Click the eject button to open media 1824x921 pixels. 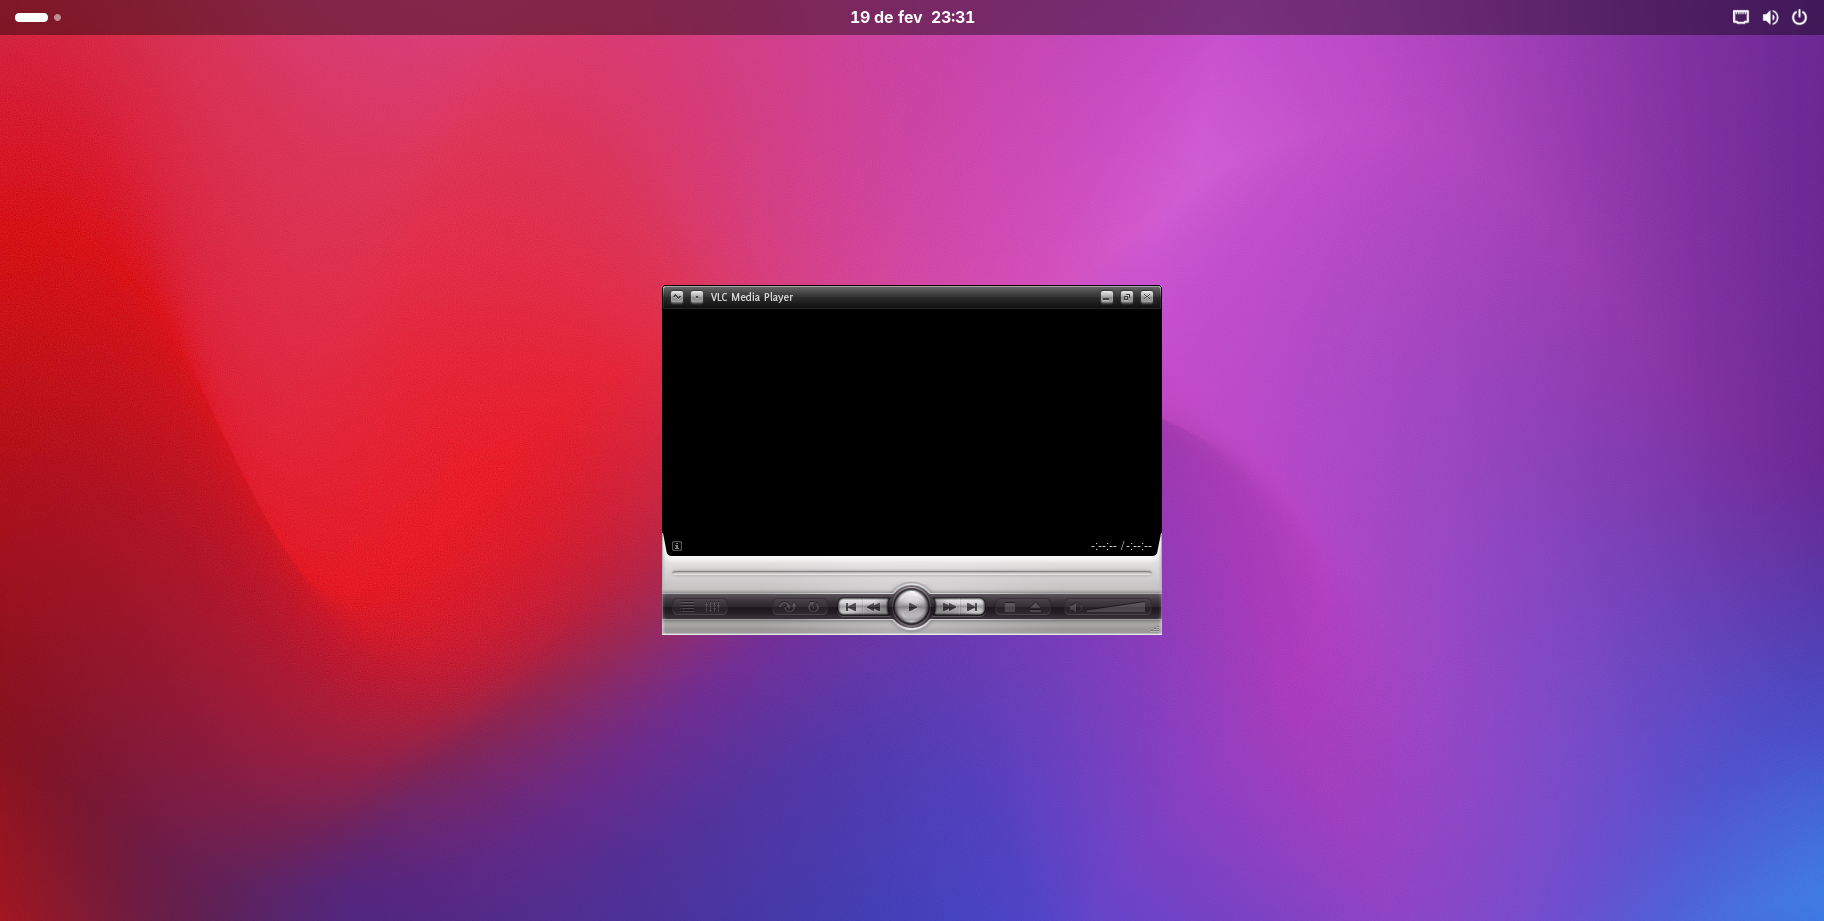(1035, 607)
